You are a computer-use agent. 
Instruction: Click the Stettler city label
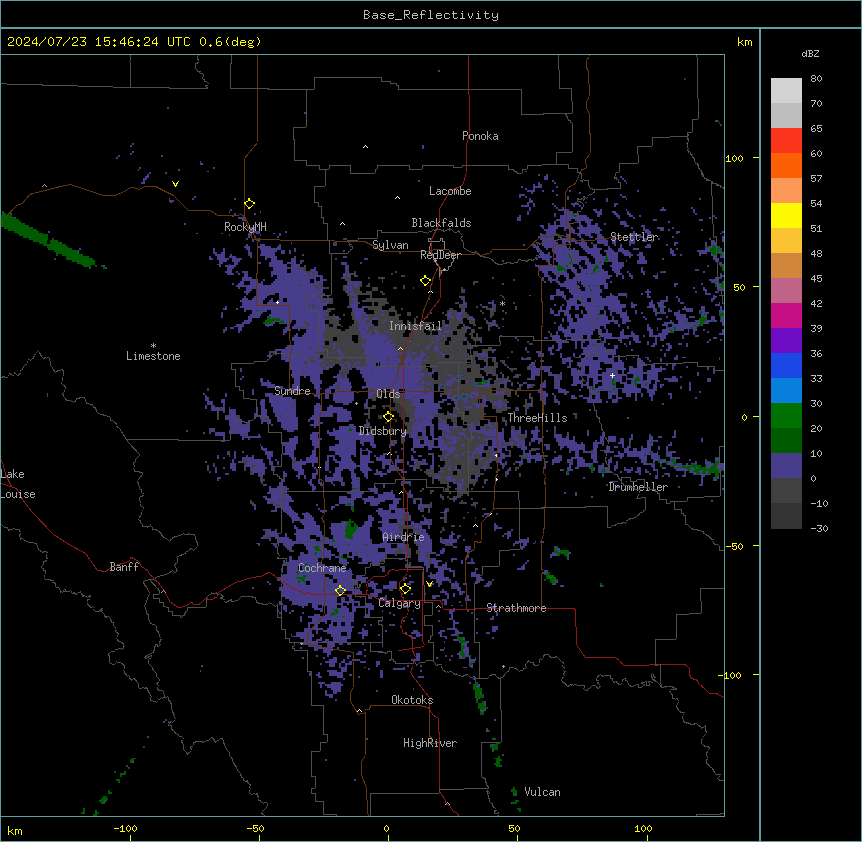click(634, 237)
